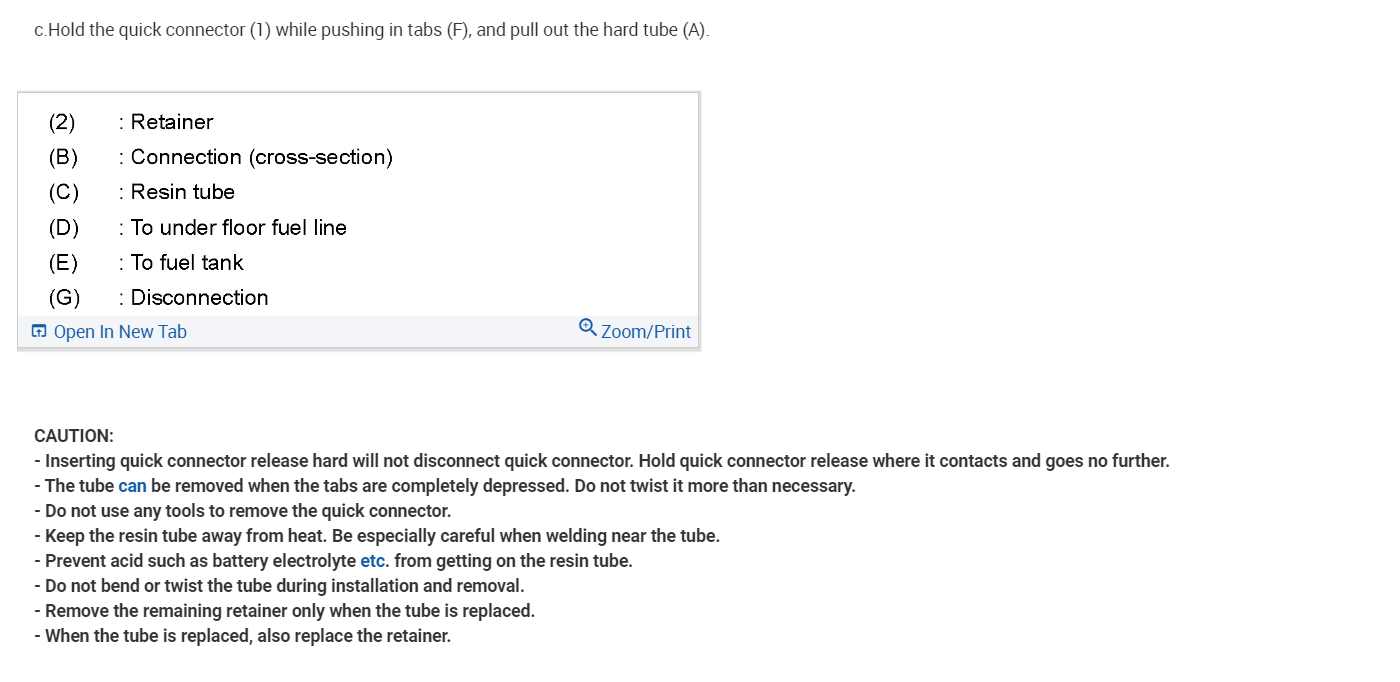Click the Zoom/Print magnifier icon

[x=588, y=328]
